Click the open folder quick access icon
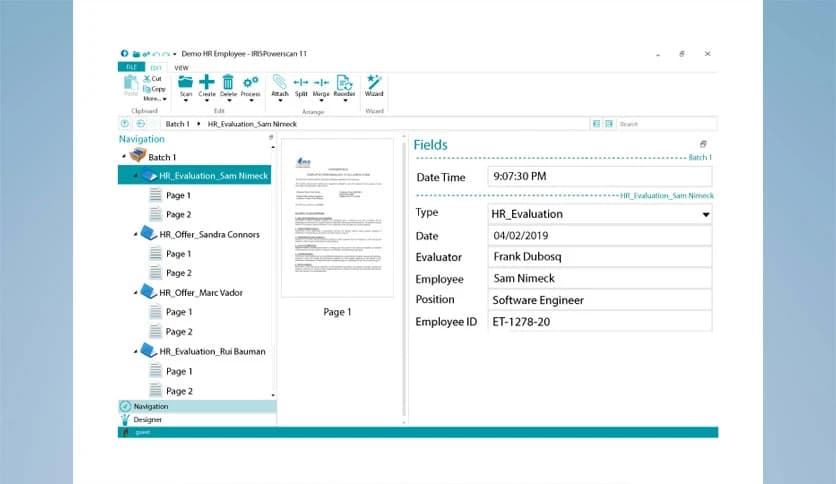 pos(136,54)
